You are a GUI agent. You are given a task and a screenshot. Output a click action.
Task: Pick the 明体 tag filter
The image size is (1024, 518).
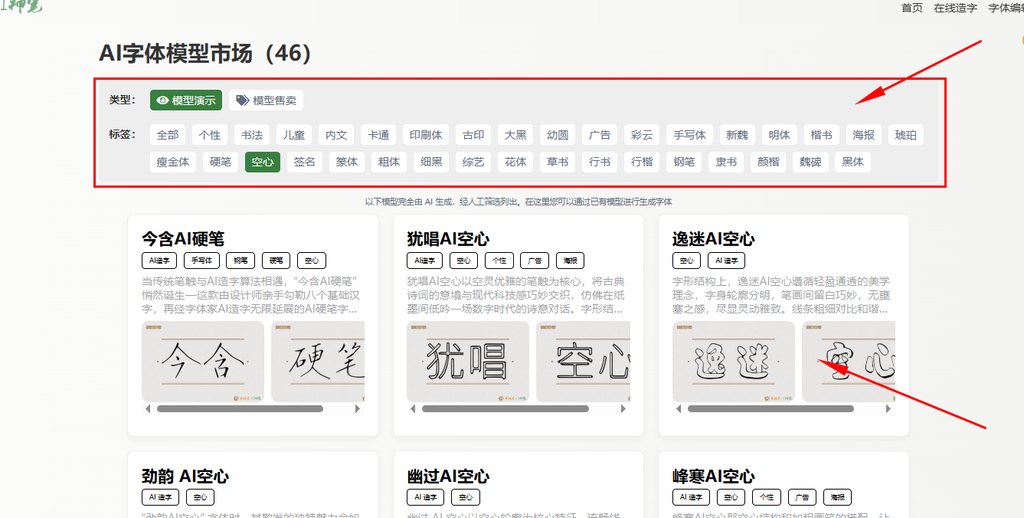point(779,135)
